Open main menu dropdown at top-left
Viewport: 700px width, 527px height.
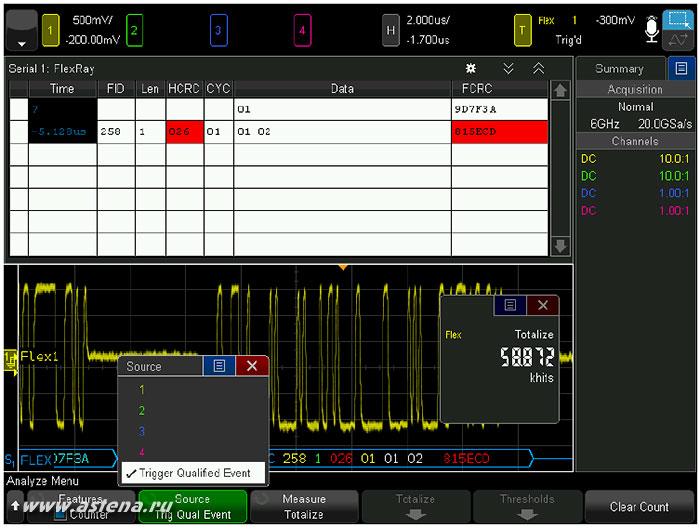click(21, 29)
